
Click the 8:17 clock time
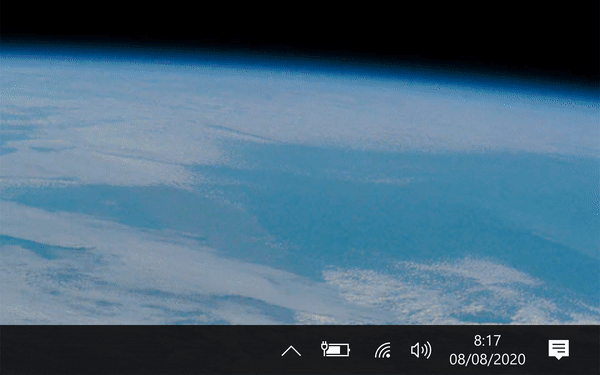coord(487,340)
